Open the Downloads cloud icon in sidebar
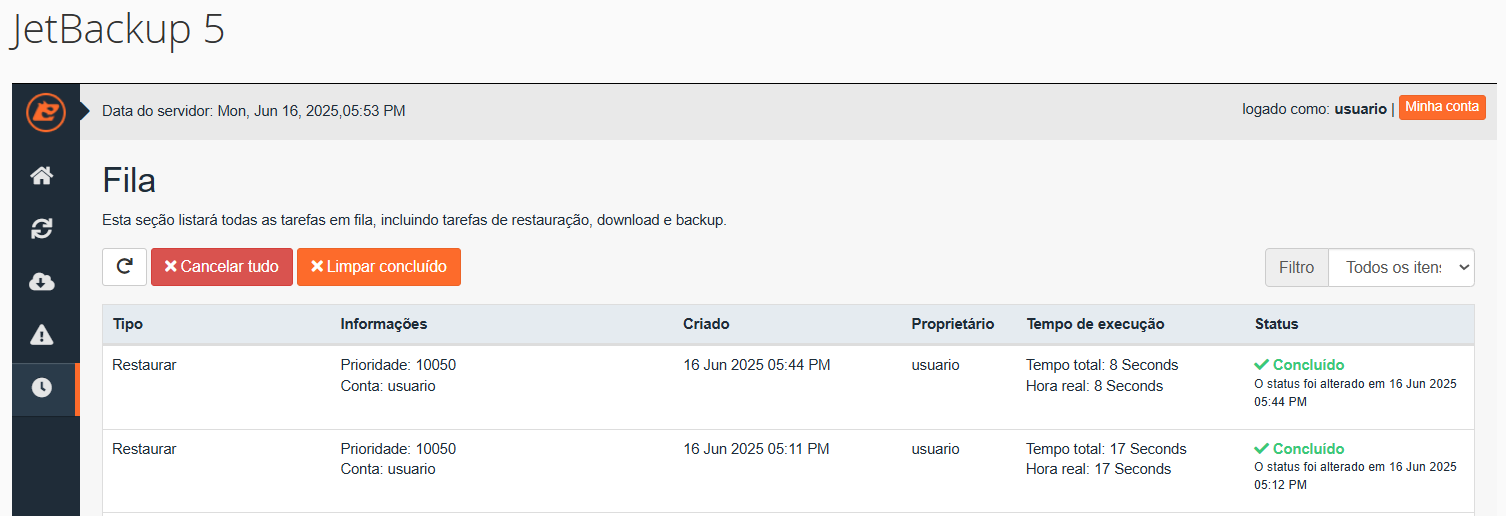This screenshot has height=516, width=1506. [42, 282]
